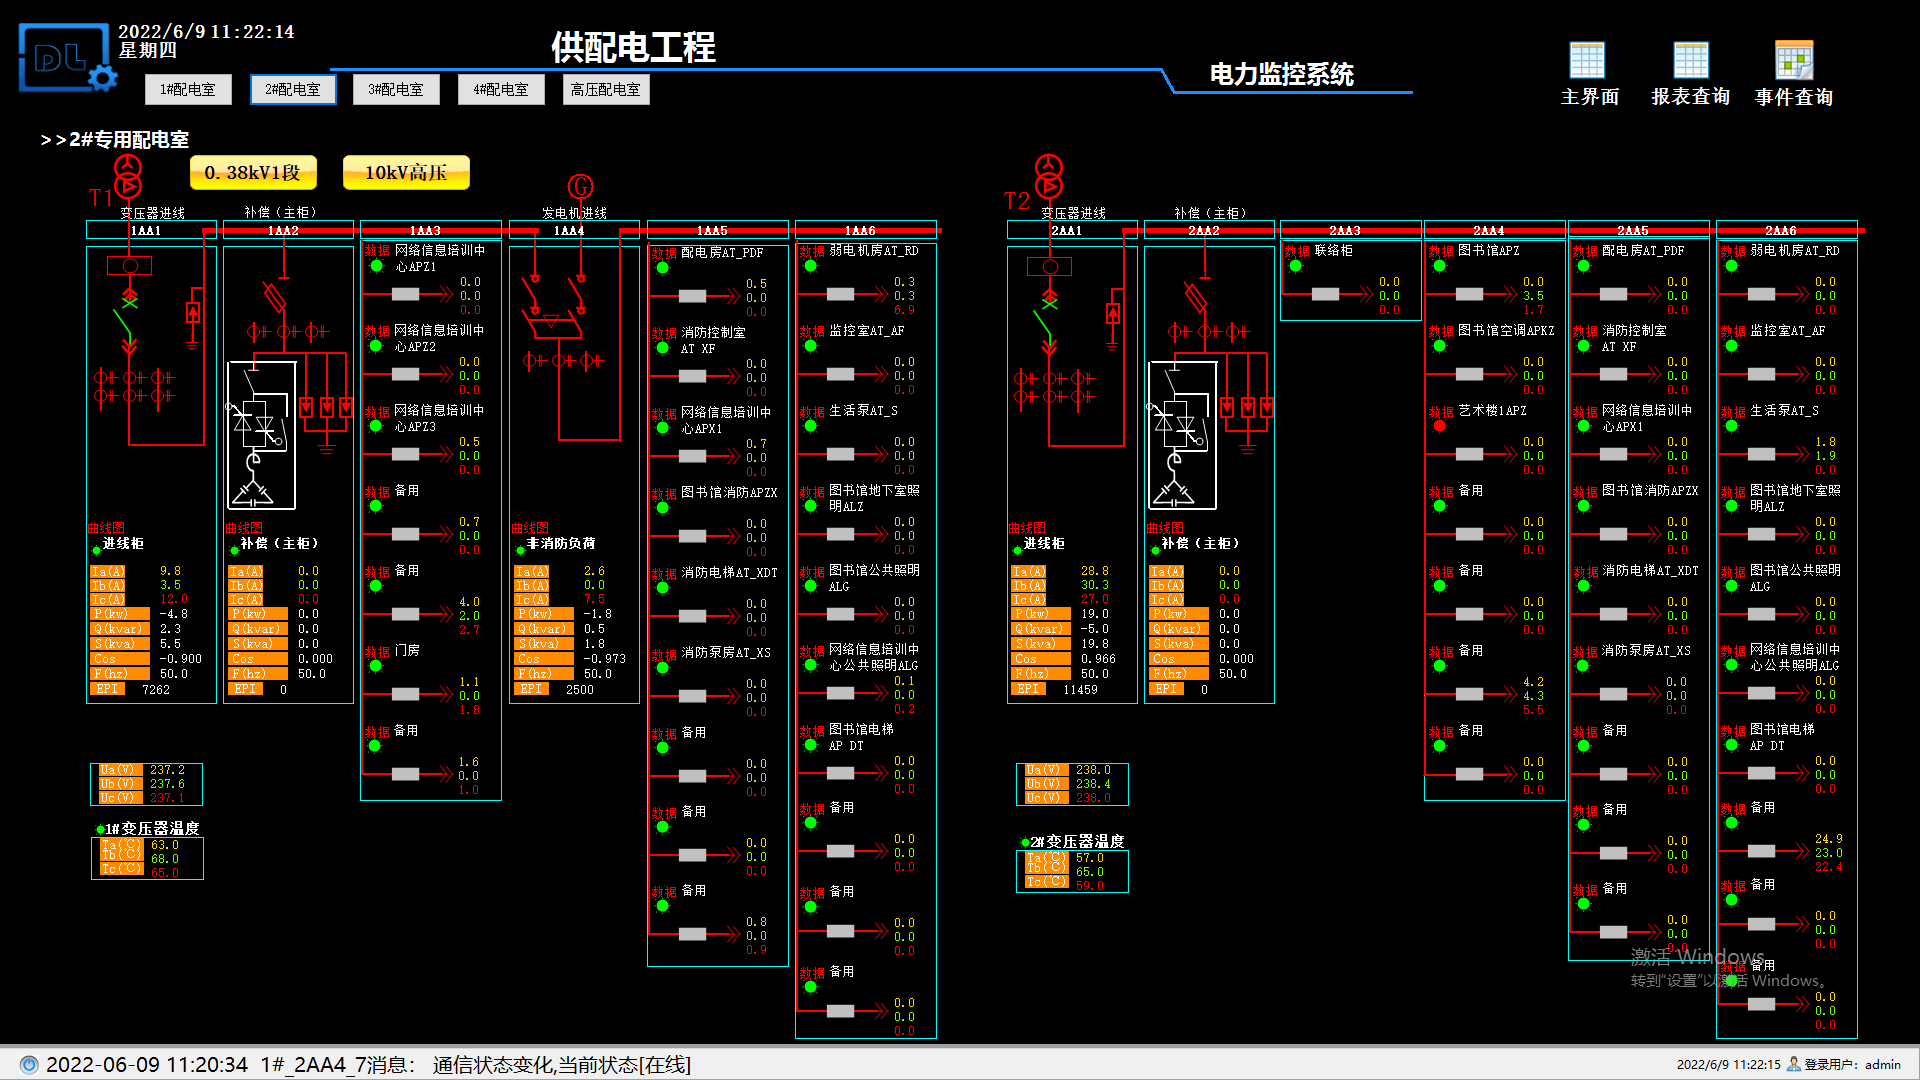
Task: Click the T2 transformer symbol
Action: click(x=1048, y=176)
